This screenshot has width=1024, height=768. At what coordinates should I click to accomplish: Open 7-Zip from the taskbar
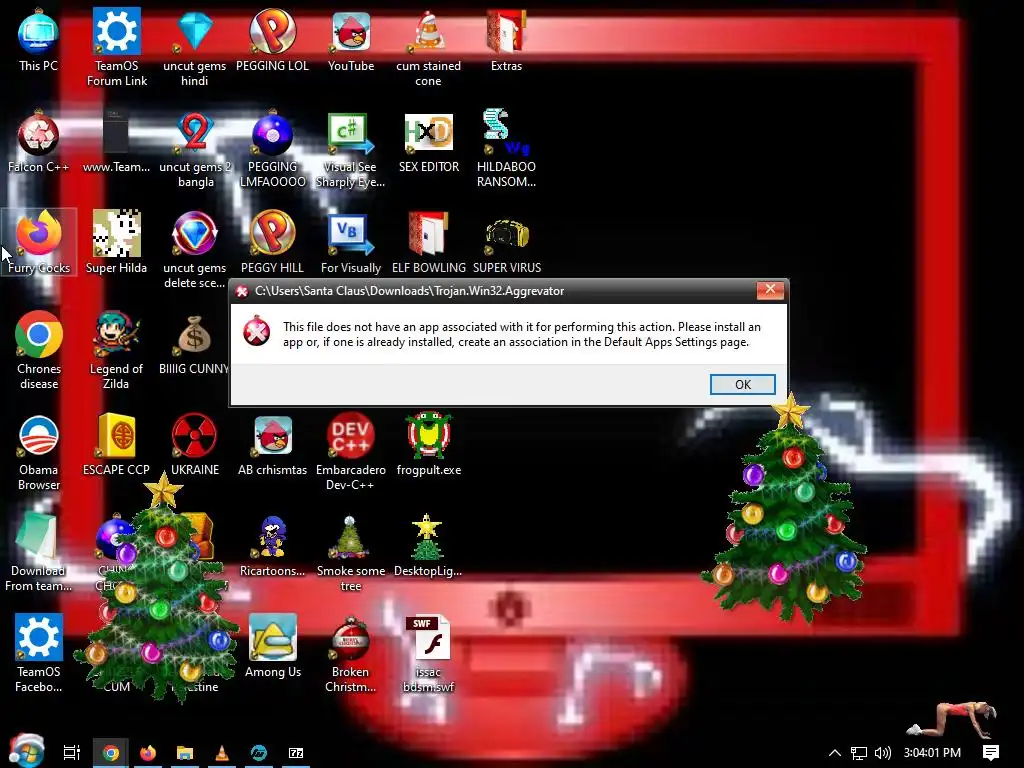[296, 753]
